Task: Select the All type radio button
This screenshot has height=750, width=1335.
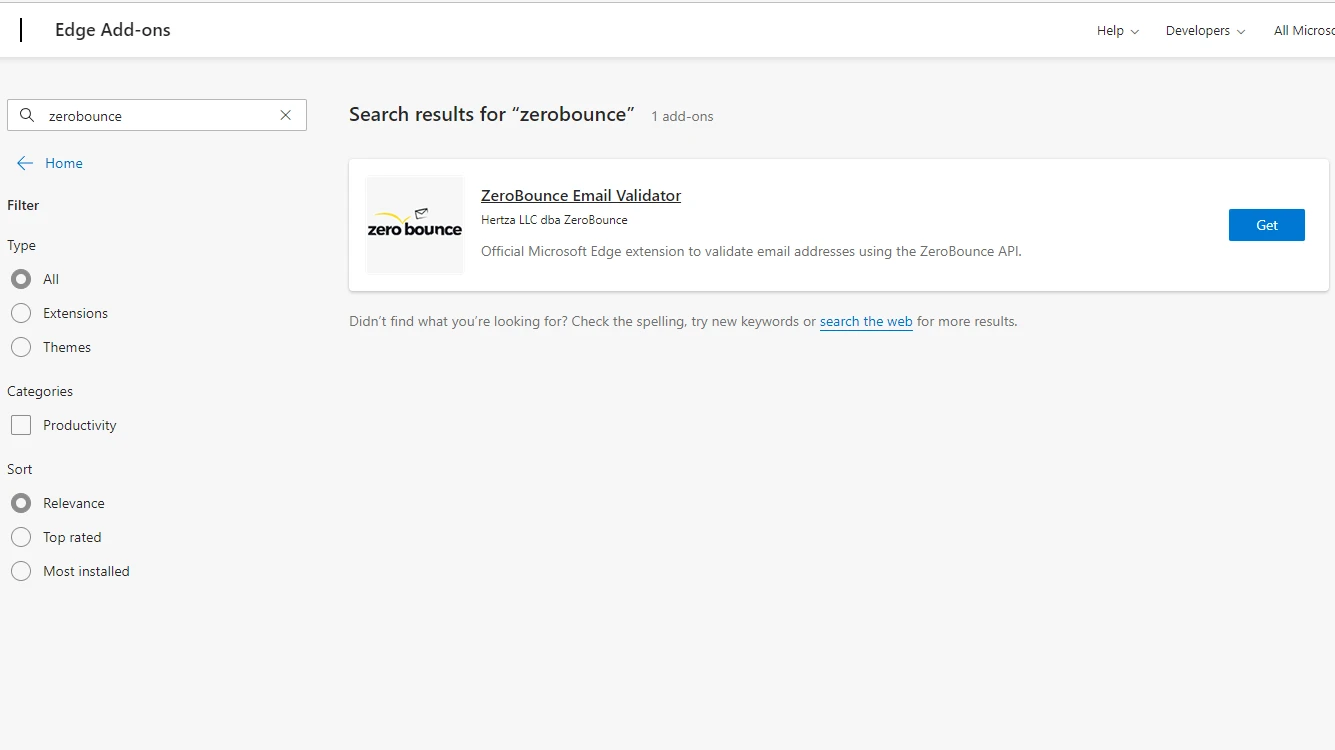Action: (x=21, y=279)
